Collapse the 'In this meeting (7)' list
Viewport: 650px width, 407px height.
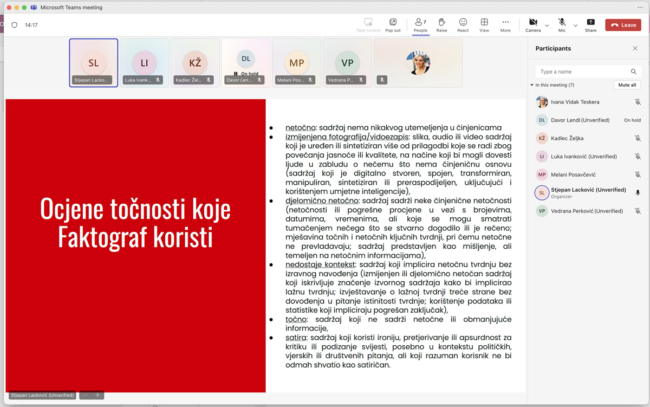pyautogui.click(x=533, y=85)
